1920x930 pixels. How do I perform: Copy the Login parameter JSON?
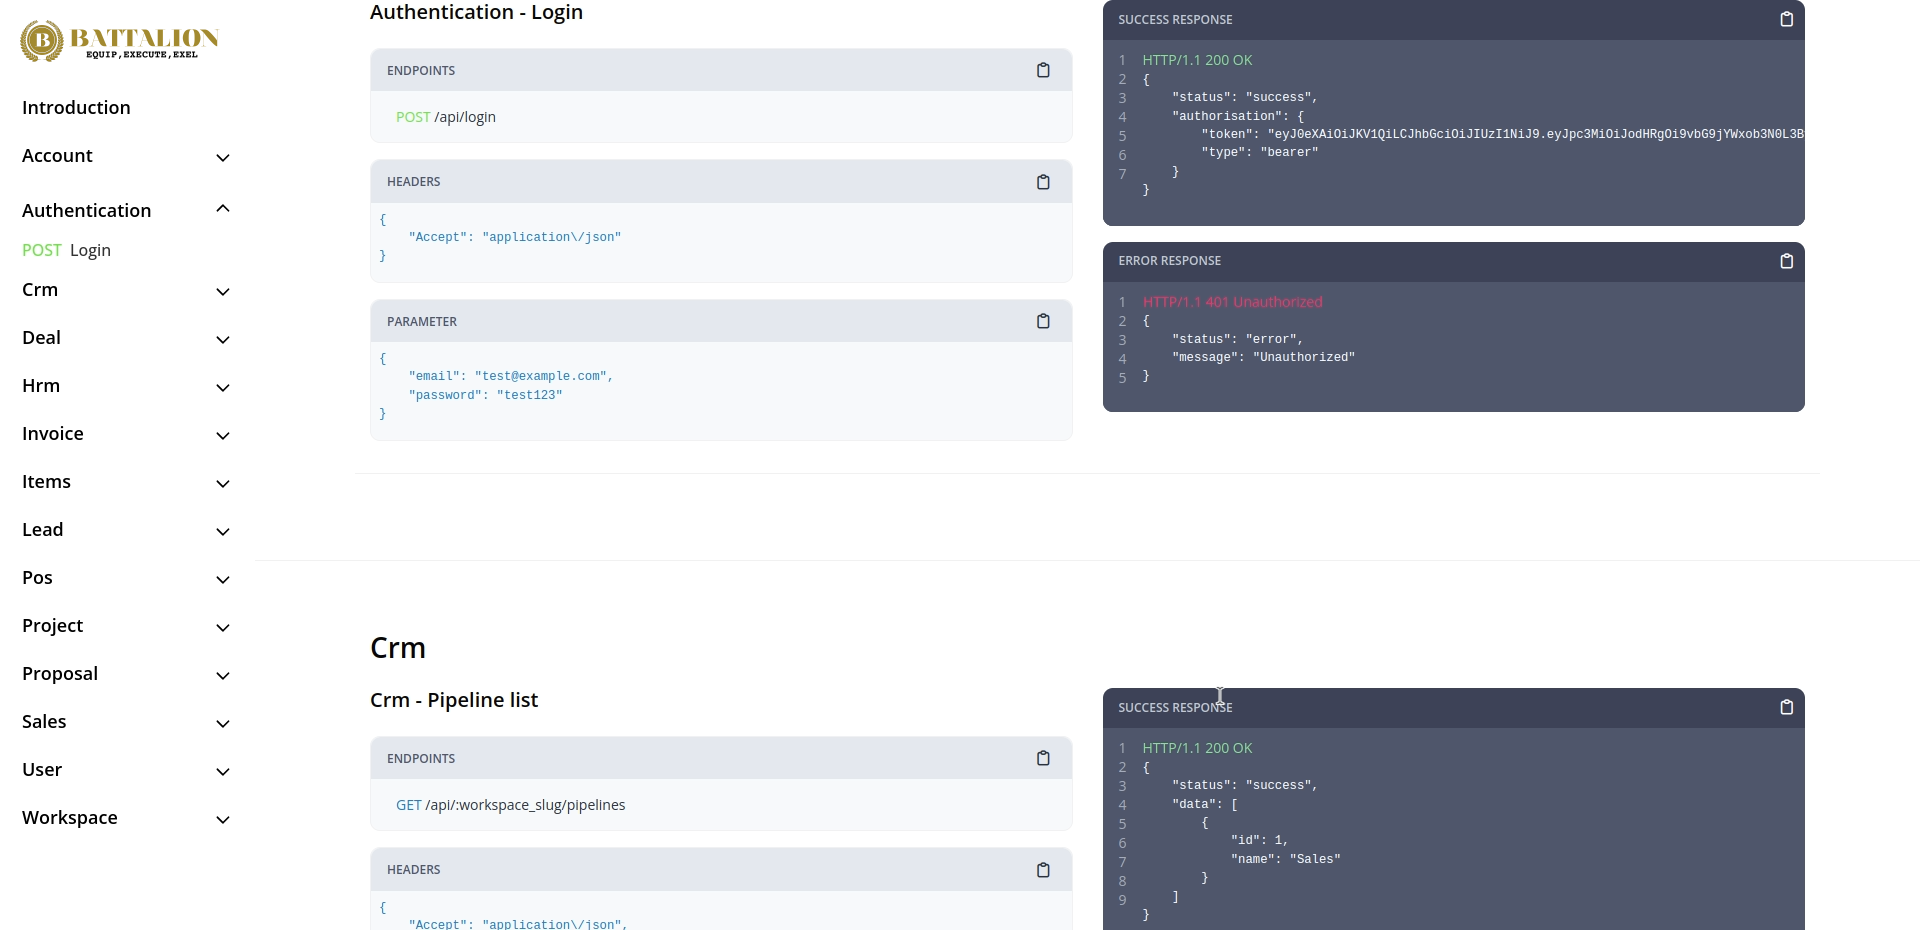[1043, 321]
